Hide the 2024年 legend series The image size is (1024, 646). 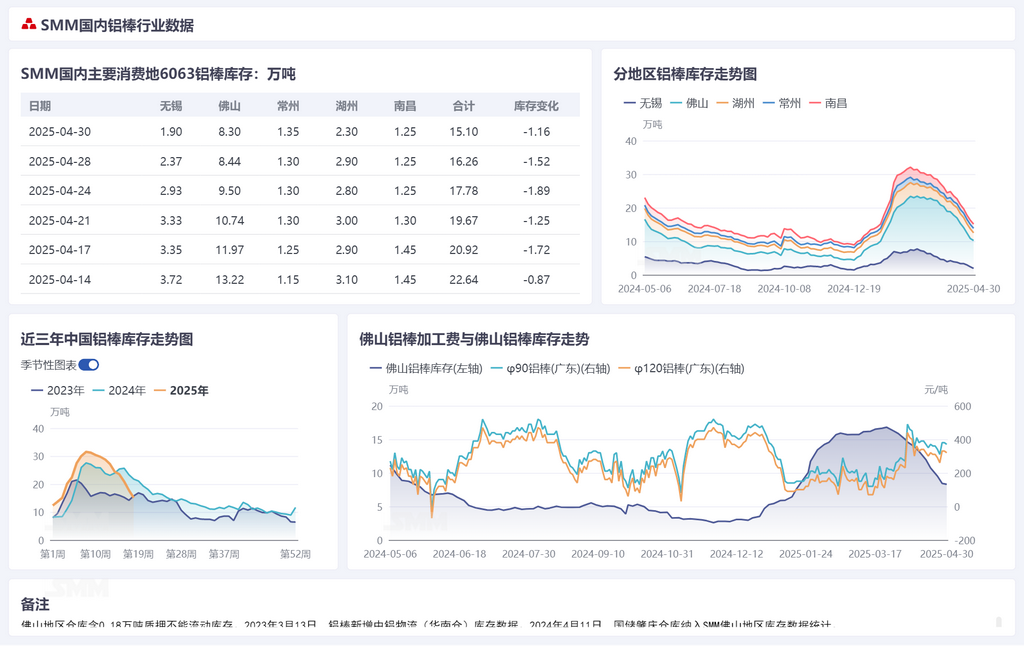click(x=120, y=391)
